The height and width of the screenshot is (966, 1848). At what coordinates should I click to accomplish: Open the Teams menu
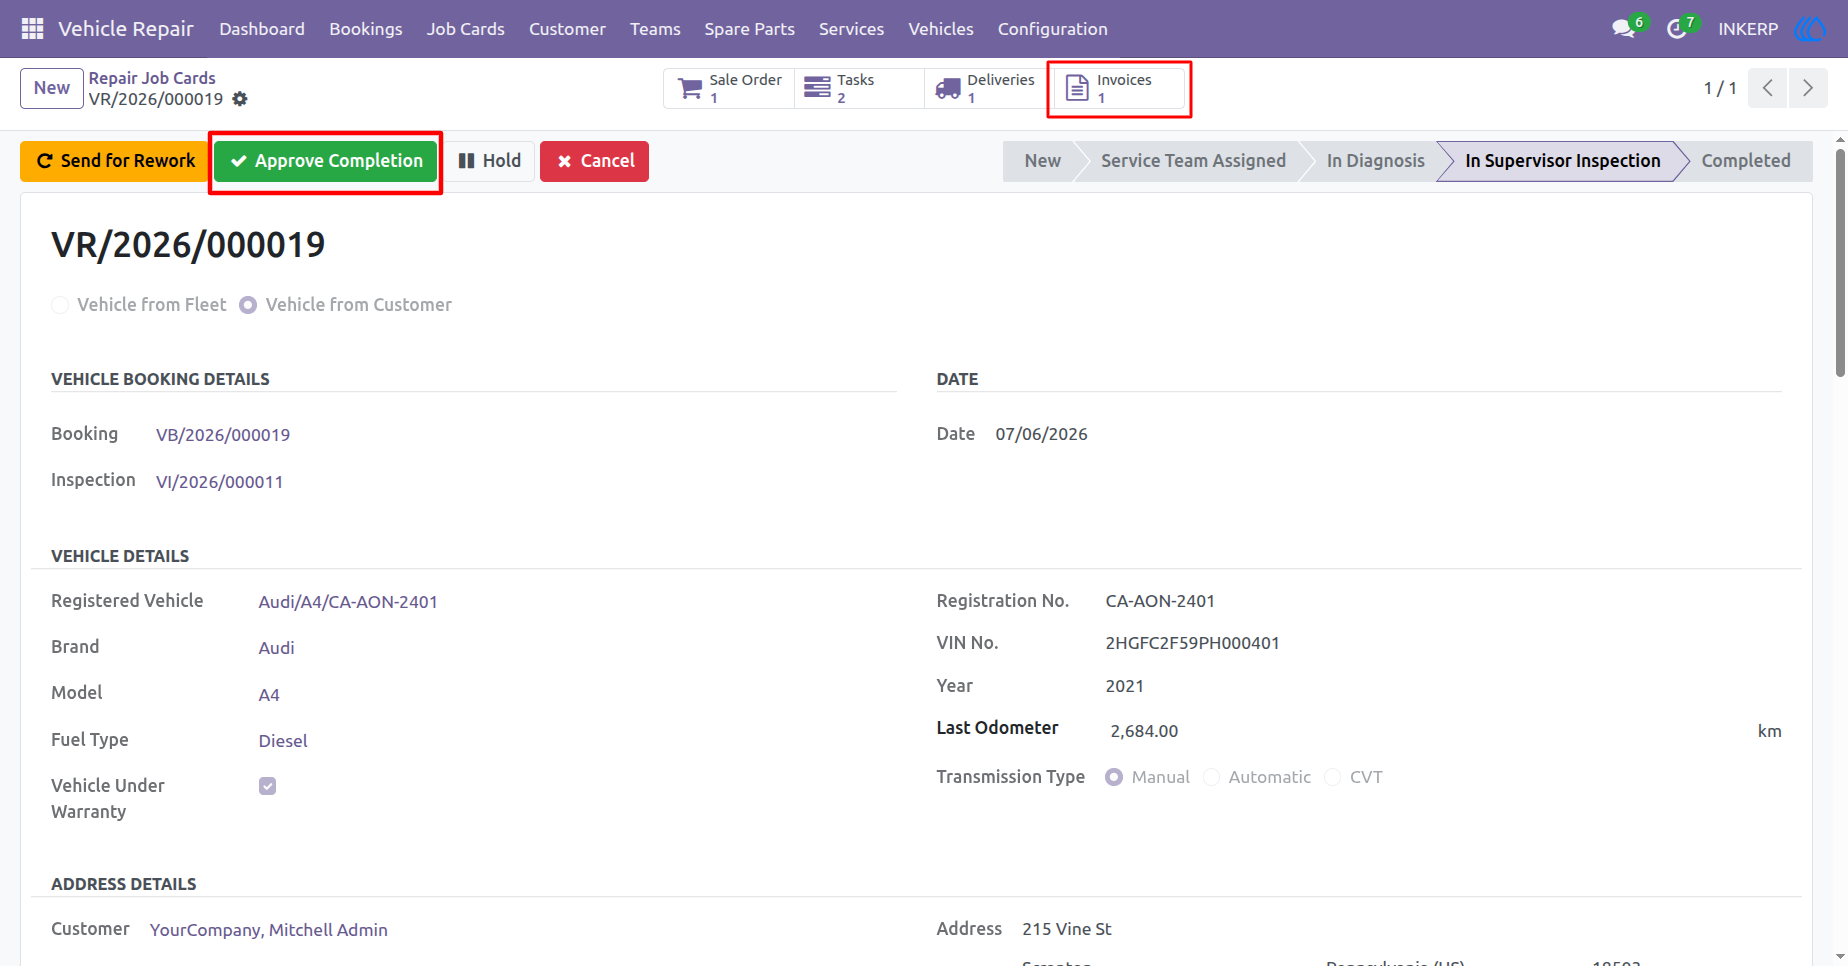click(655, 29)
